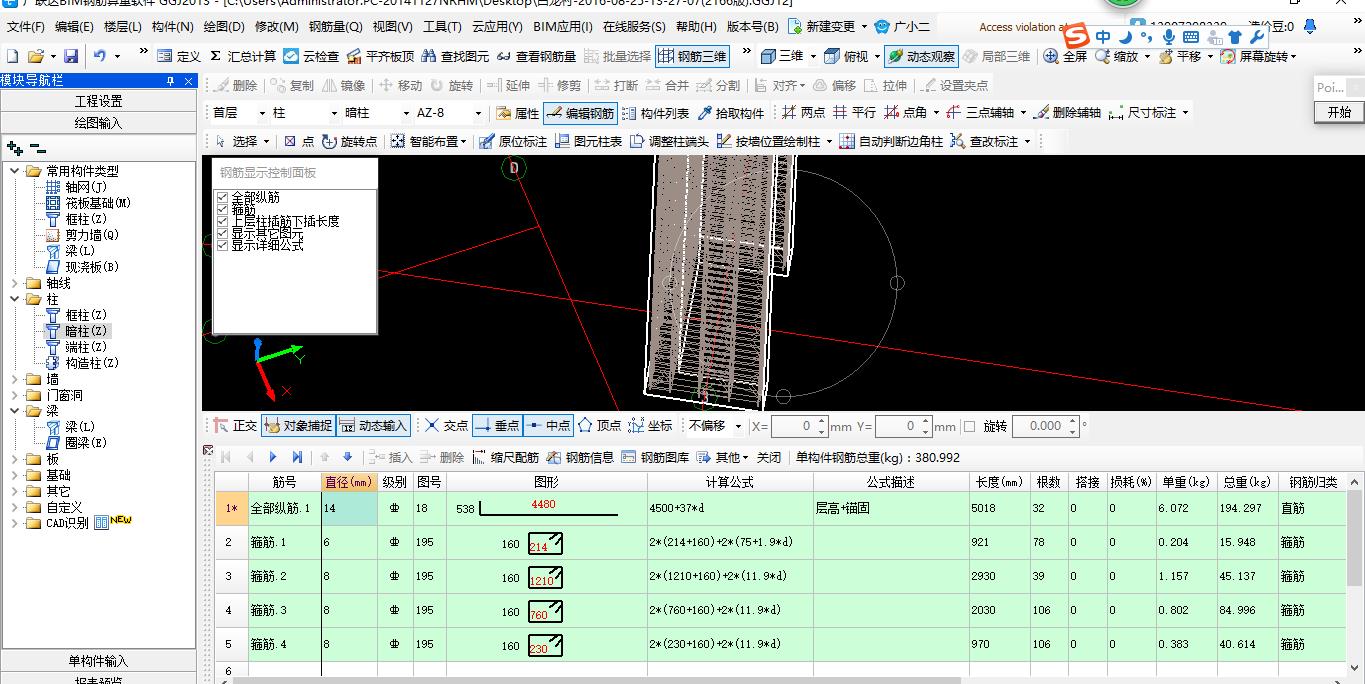Launch 云检查 cloud check
This screenshot has height=684, width=1365.
(311, 56)
